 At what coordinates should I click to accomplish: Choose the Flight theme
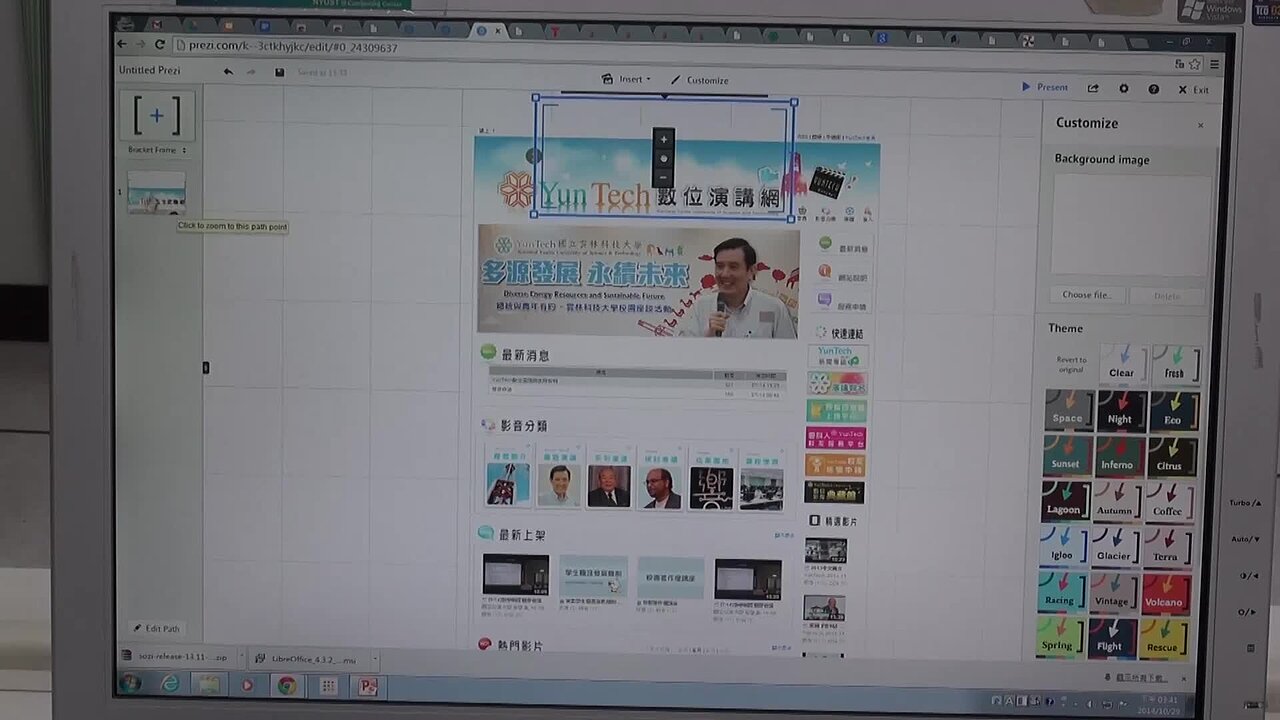(x=1110, y=638)
